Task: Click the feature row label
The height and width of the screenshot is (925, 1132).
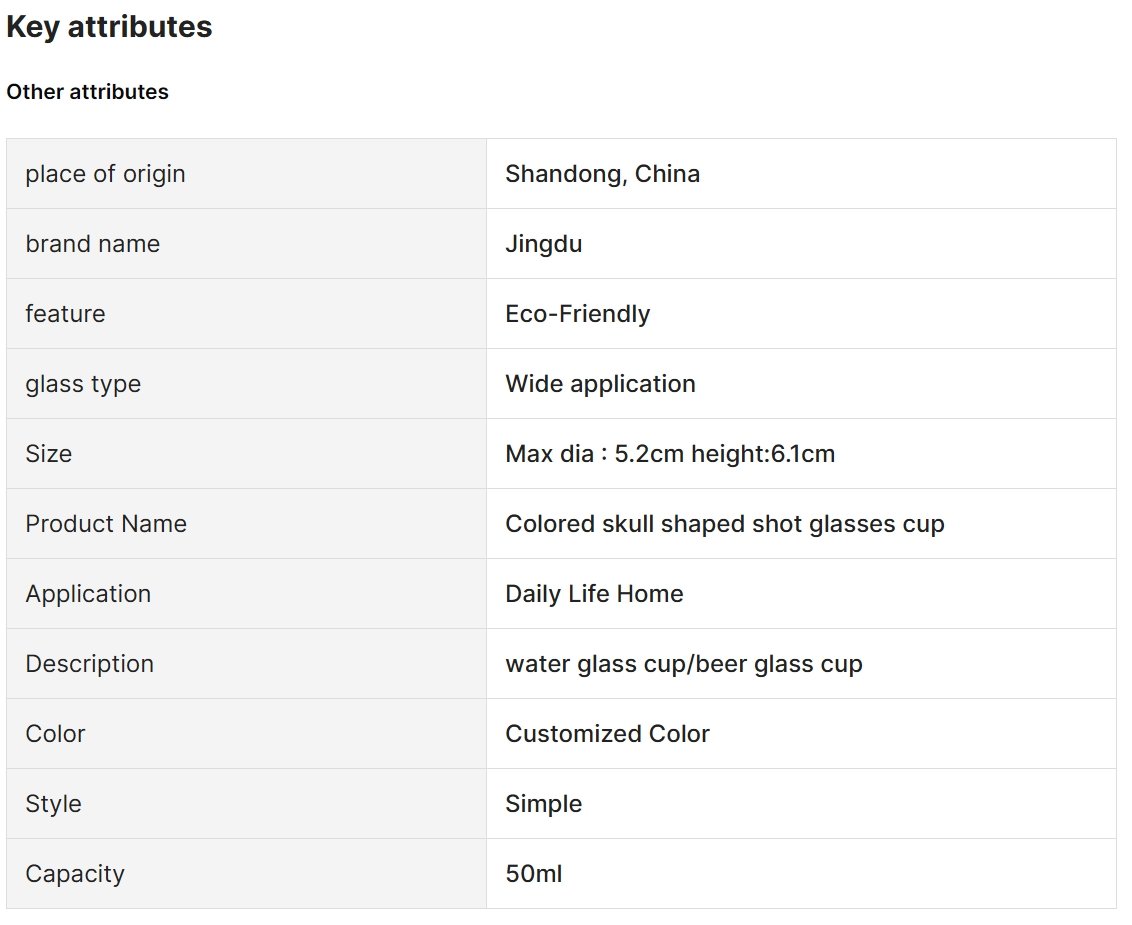Action: click(x=65, y=314)
